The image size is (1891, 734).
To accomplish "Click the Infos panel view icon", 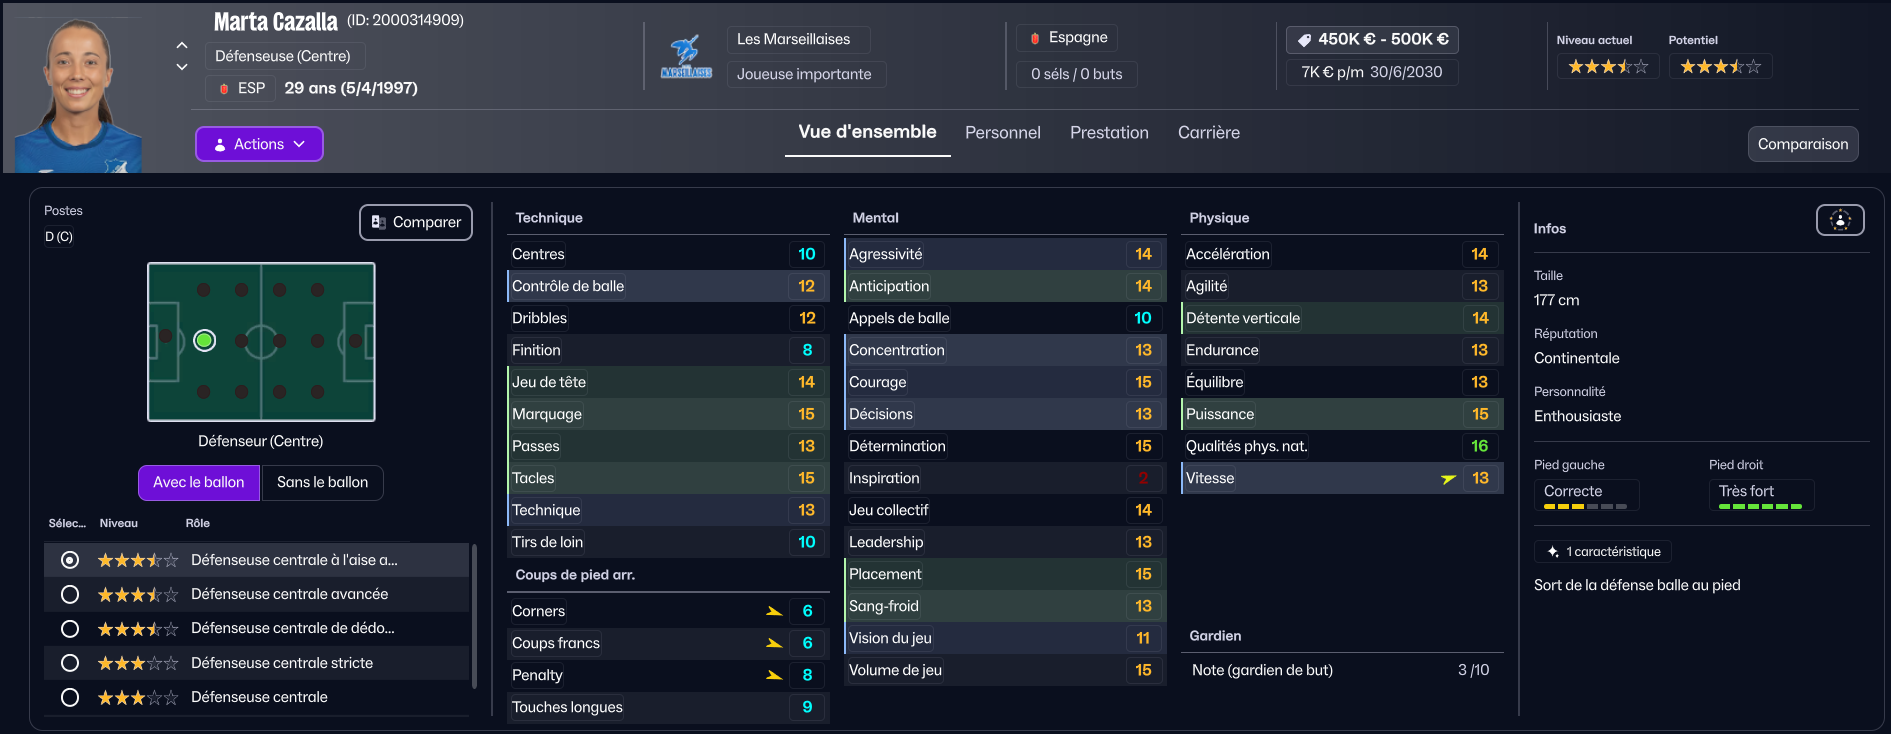I will [1840, 220].
